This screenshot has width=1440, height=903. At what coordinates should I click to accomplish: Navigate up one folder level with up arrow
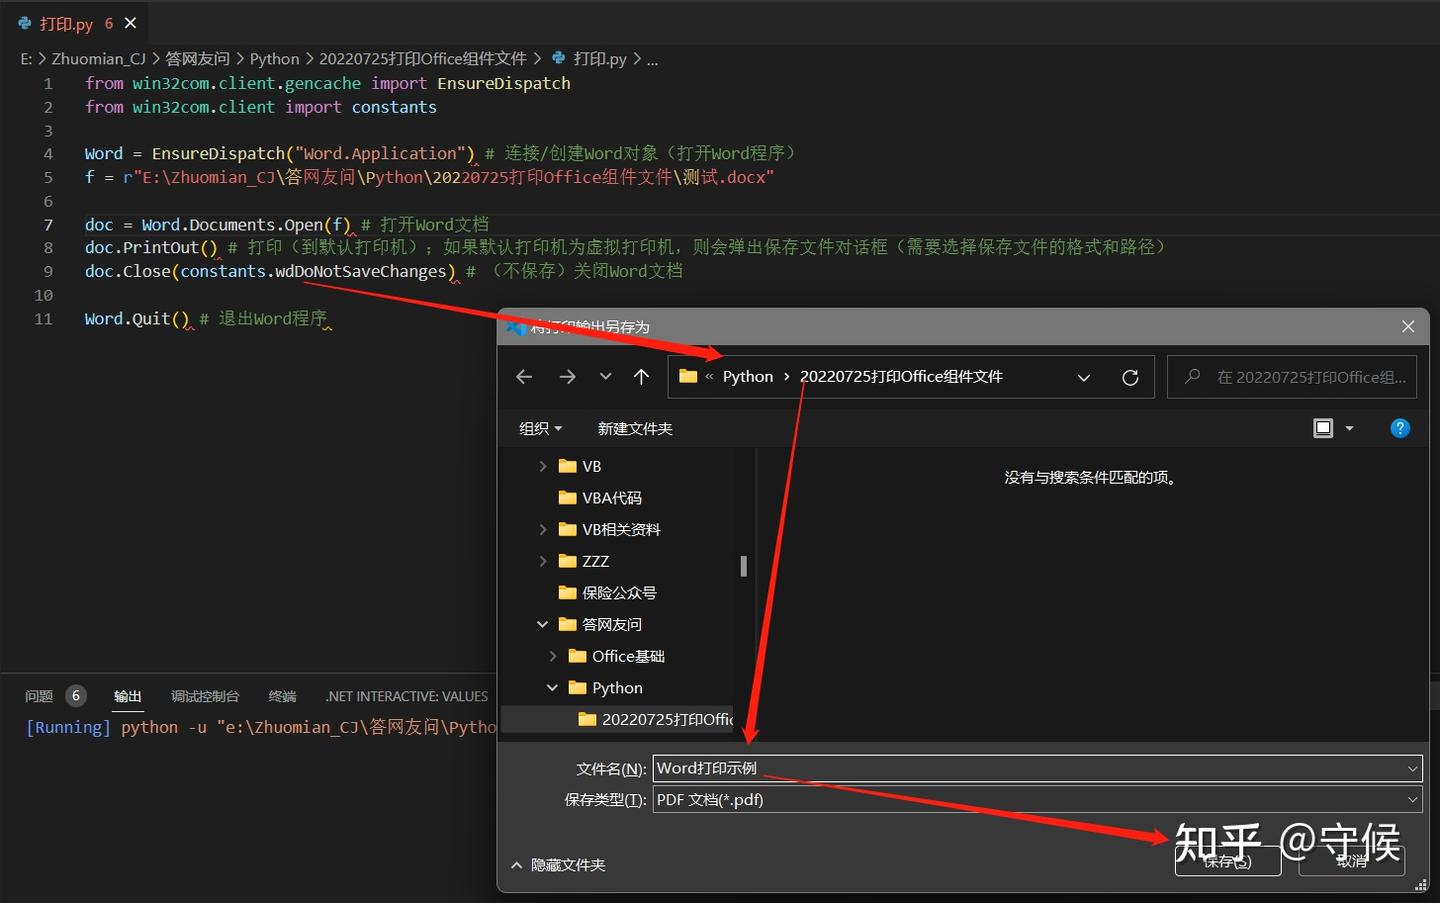641,376
